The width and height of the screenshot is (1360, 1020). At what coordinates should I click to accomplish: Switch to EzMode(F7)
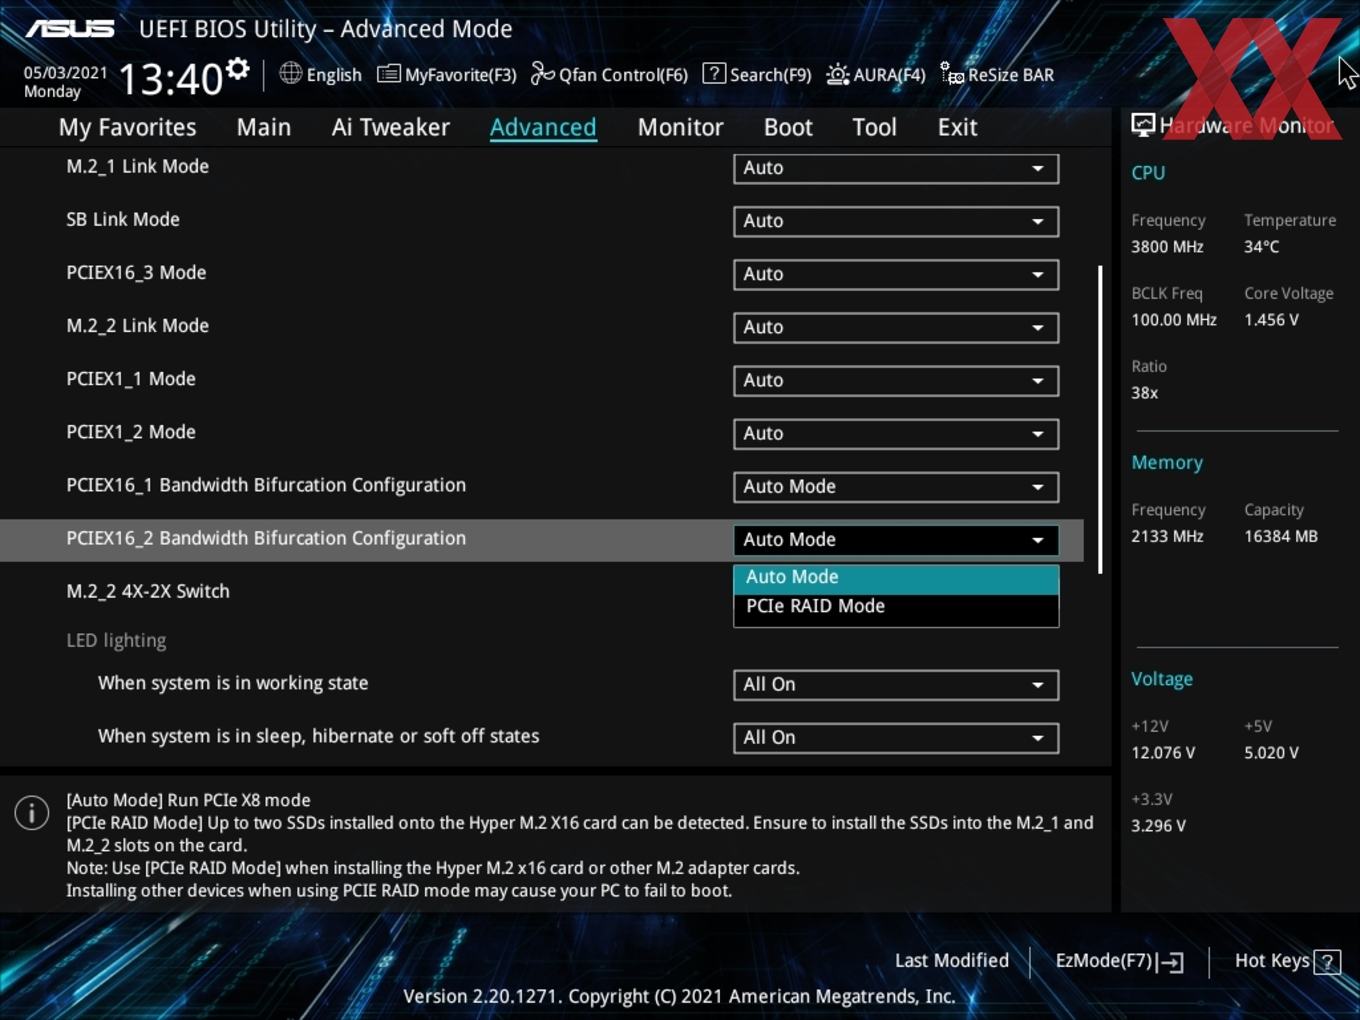coord(1119,961)
